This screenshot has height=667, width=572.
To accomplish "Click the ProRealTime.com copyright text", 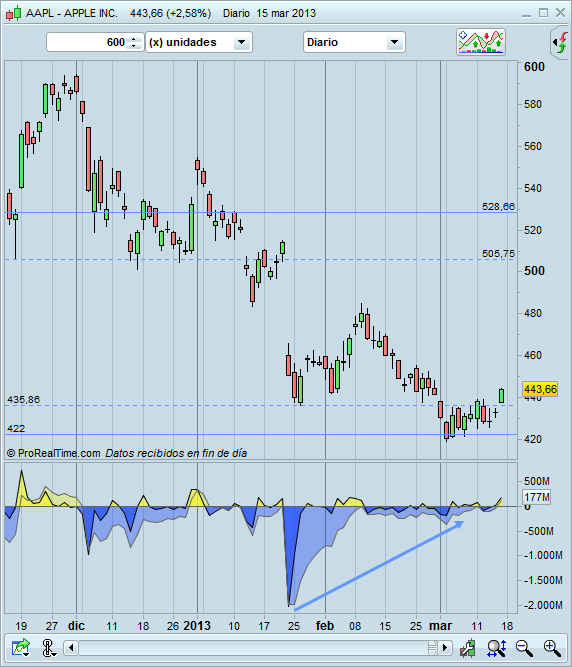I will click(54, 453).
